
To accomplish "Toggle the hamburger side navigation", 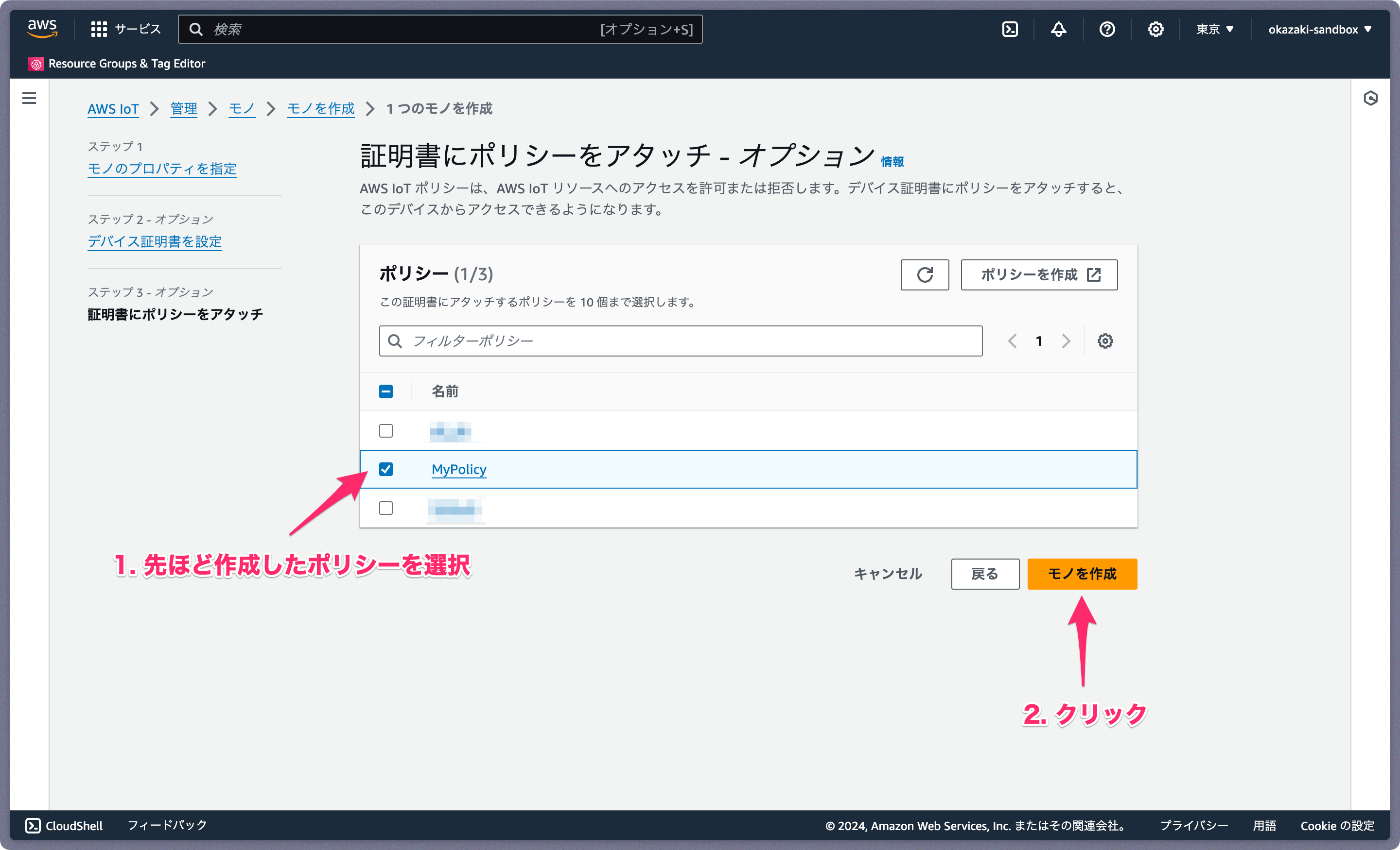I will [x=29, y=98].
